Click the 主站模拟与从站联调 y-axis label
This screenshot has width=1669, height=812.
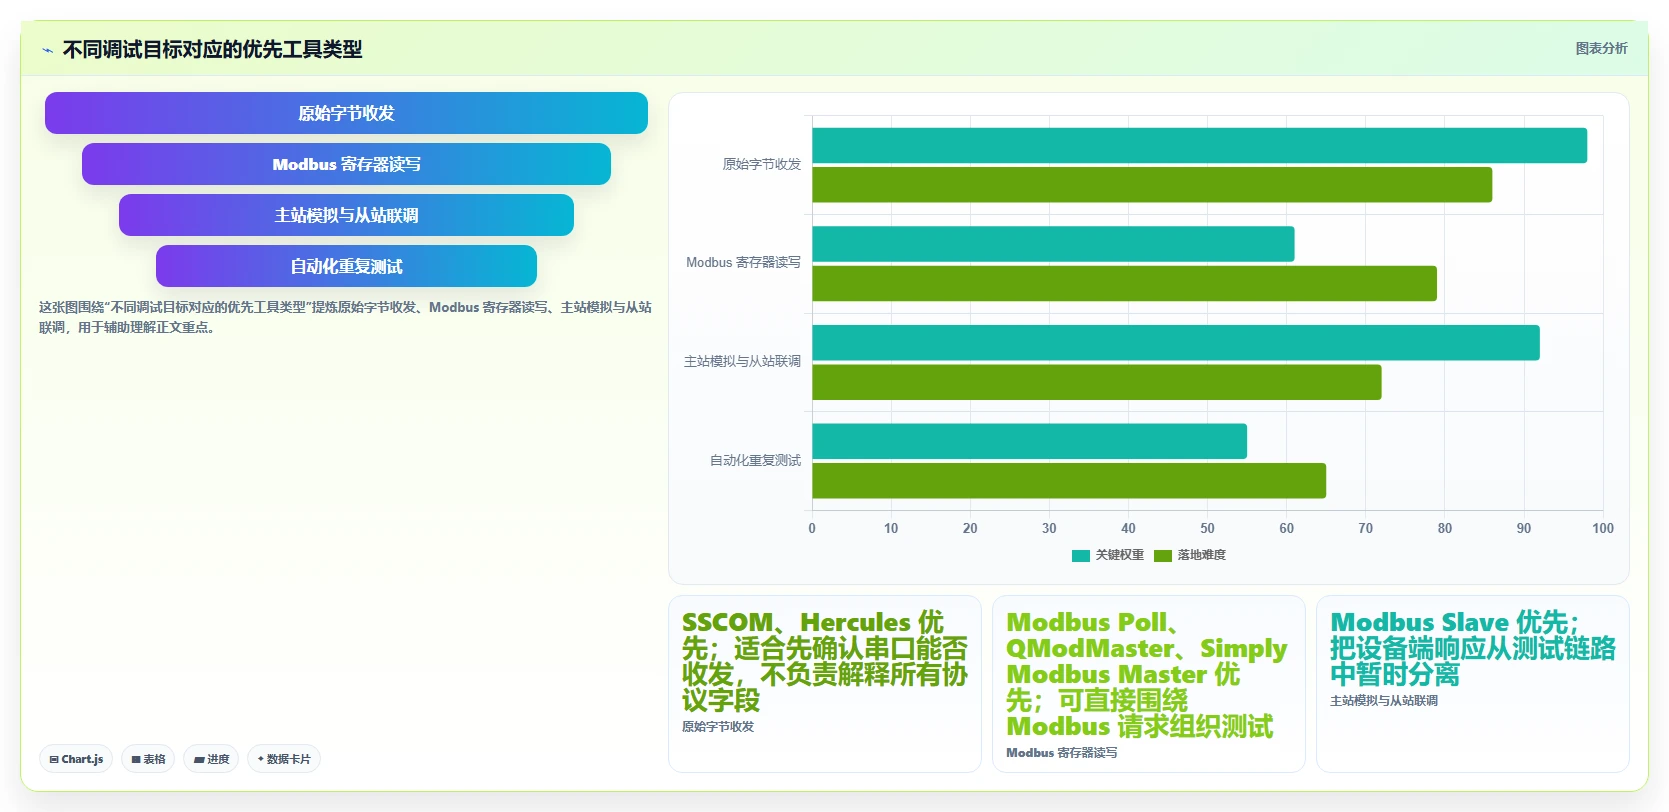coord(742,361)
